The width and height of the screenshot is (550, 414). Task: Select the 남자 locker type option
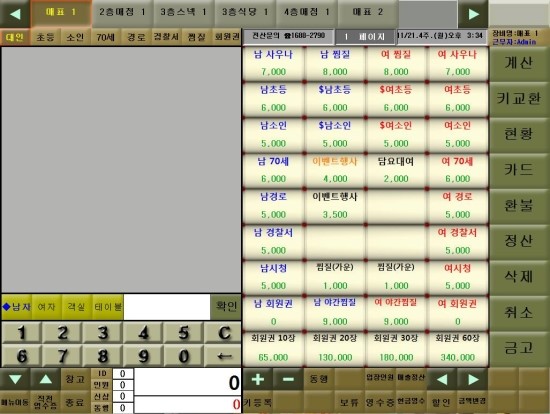coord(16,307)
